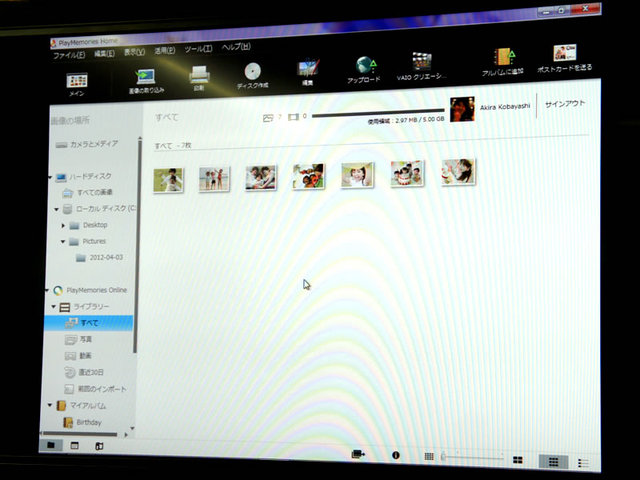Click the Akira Kobayashi user name
The height and width of the screenshot is (480, 640).
(505, 107)
